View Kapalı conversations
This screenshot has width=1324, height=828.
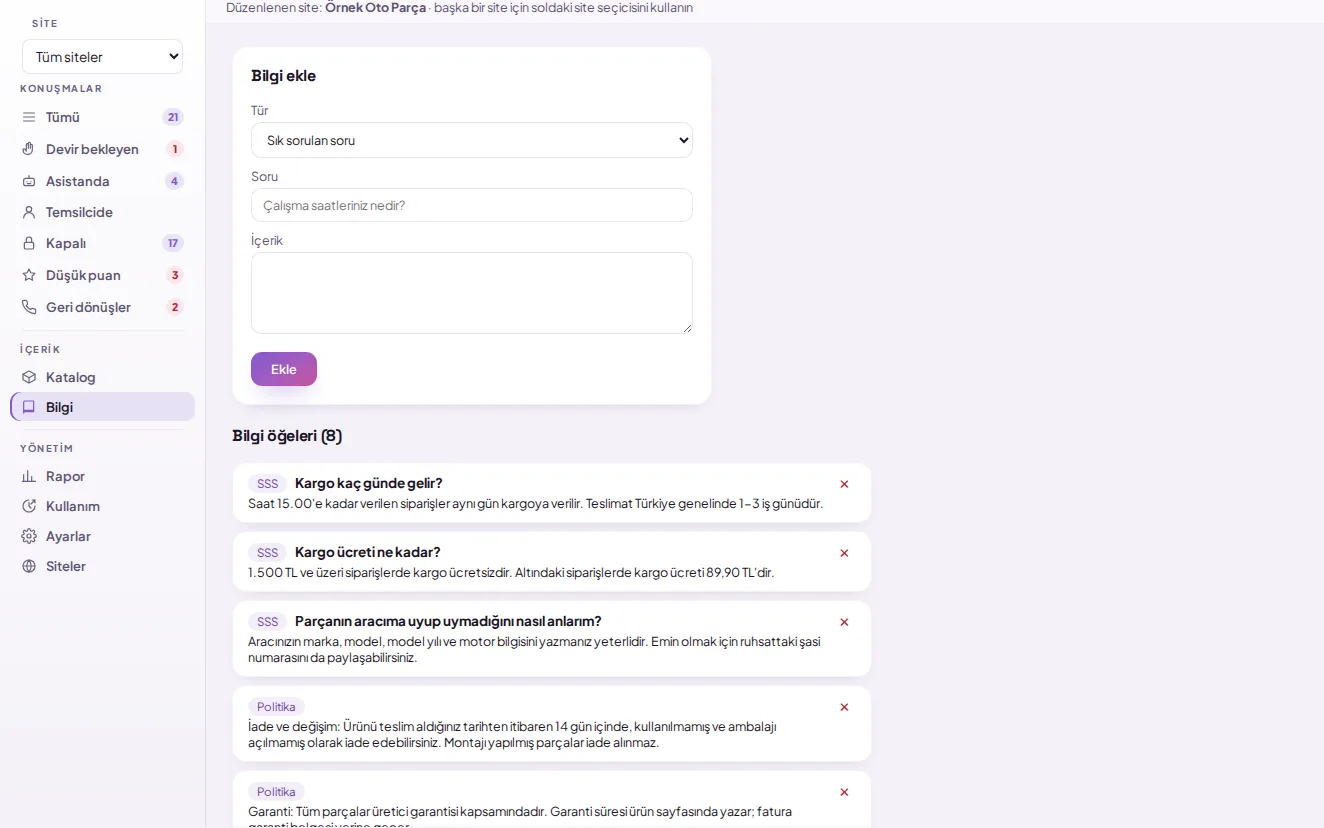pyautogui.click(x=102, y=243)
